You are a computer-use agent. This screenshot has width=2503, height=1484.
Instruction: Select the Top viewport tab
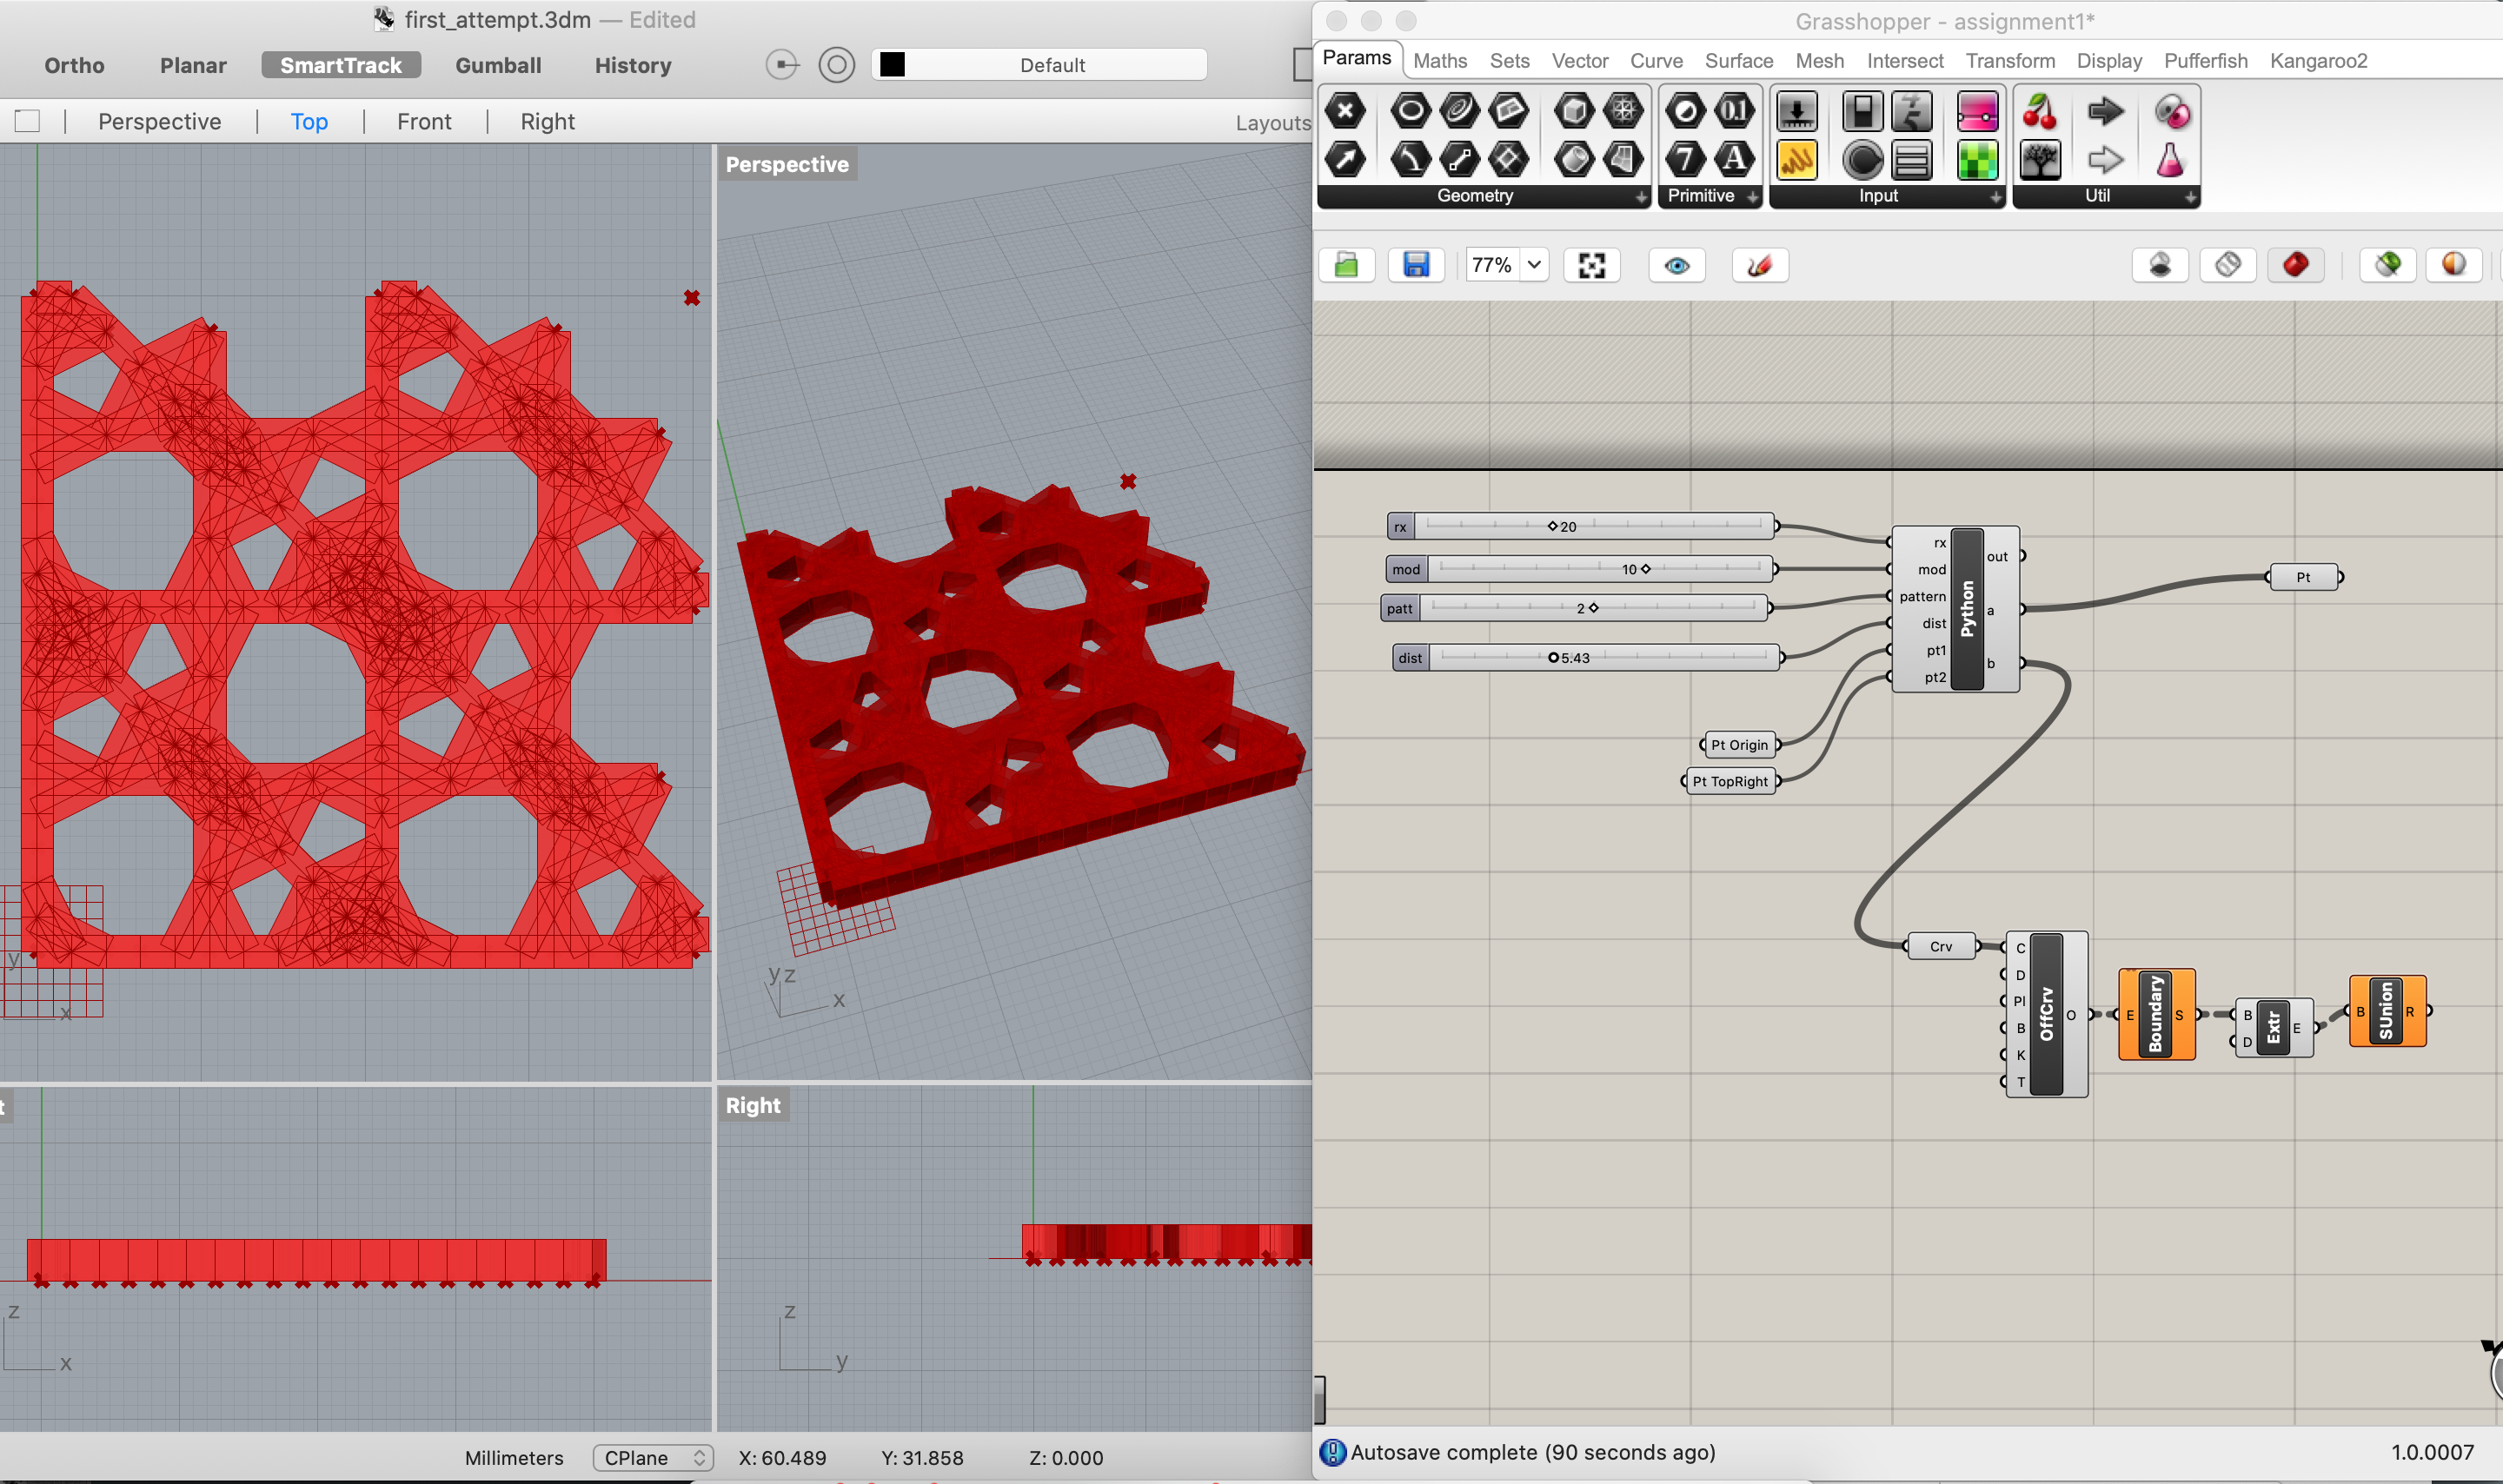pyautogui.click(x=308, y=120)
